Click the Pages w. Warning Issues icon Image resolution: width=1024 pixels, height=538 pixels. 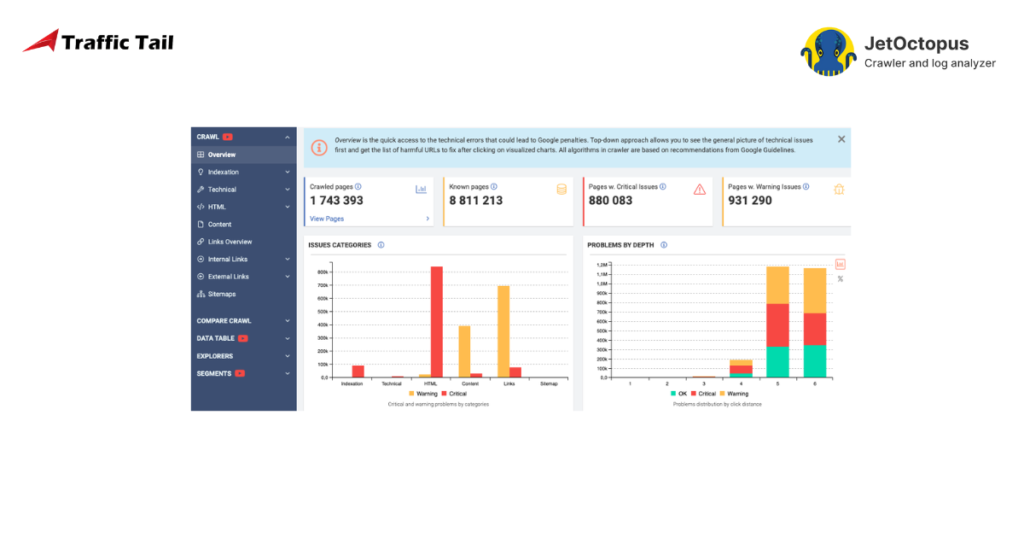839,189
